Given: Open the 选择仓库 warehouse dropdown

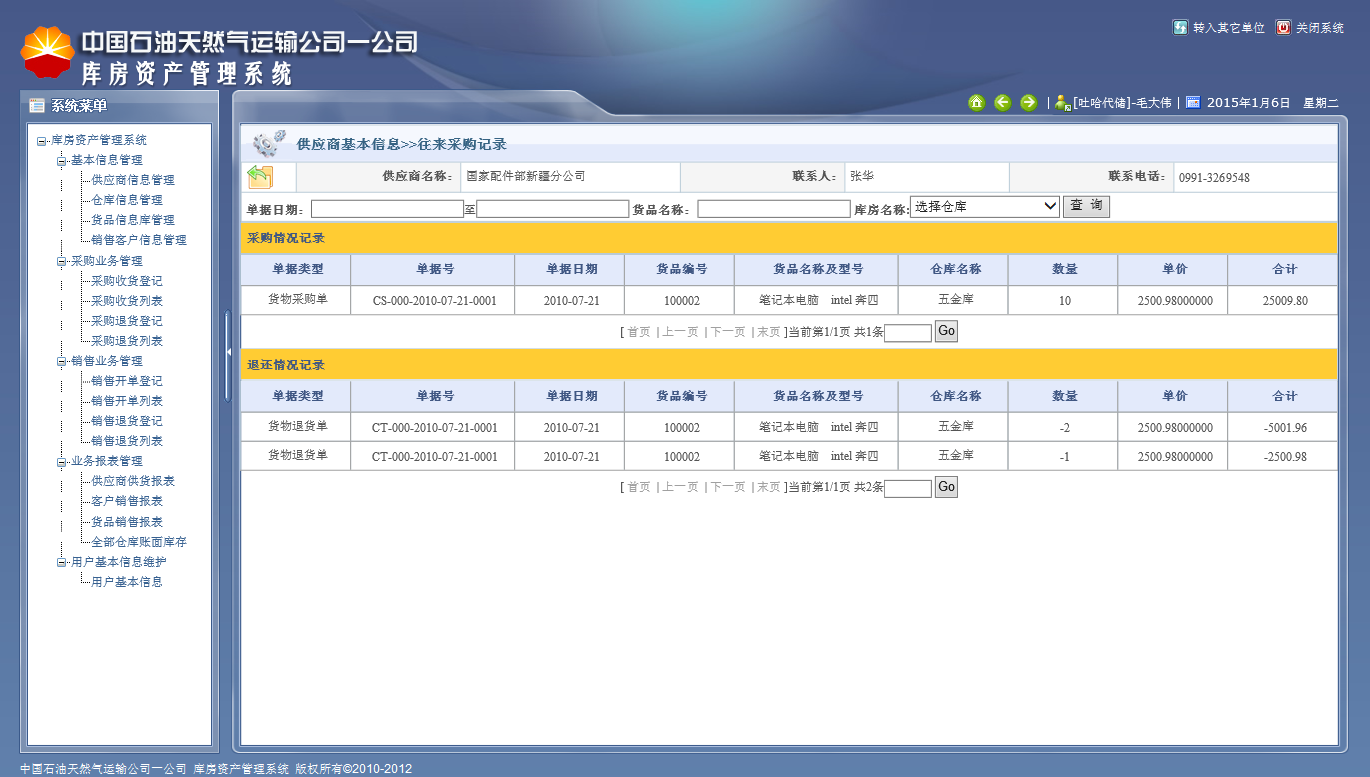Looking at the screenshot, I should click(984, 207).
